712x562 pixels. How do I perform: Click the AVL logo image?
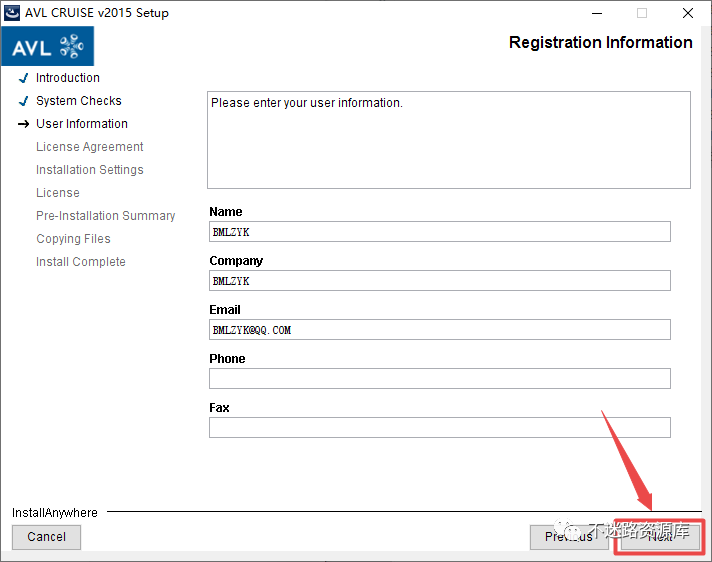pos(48,46)
